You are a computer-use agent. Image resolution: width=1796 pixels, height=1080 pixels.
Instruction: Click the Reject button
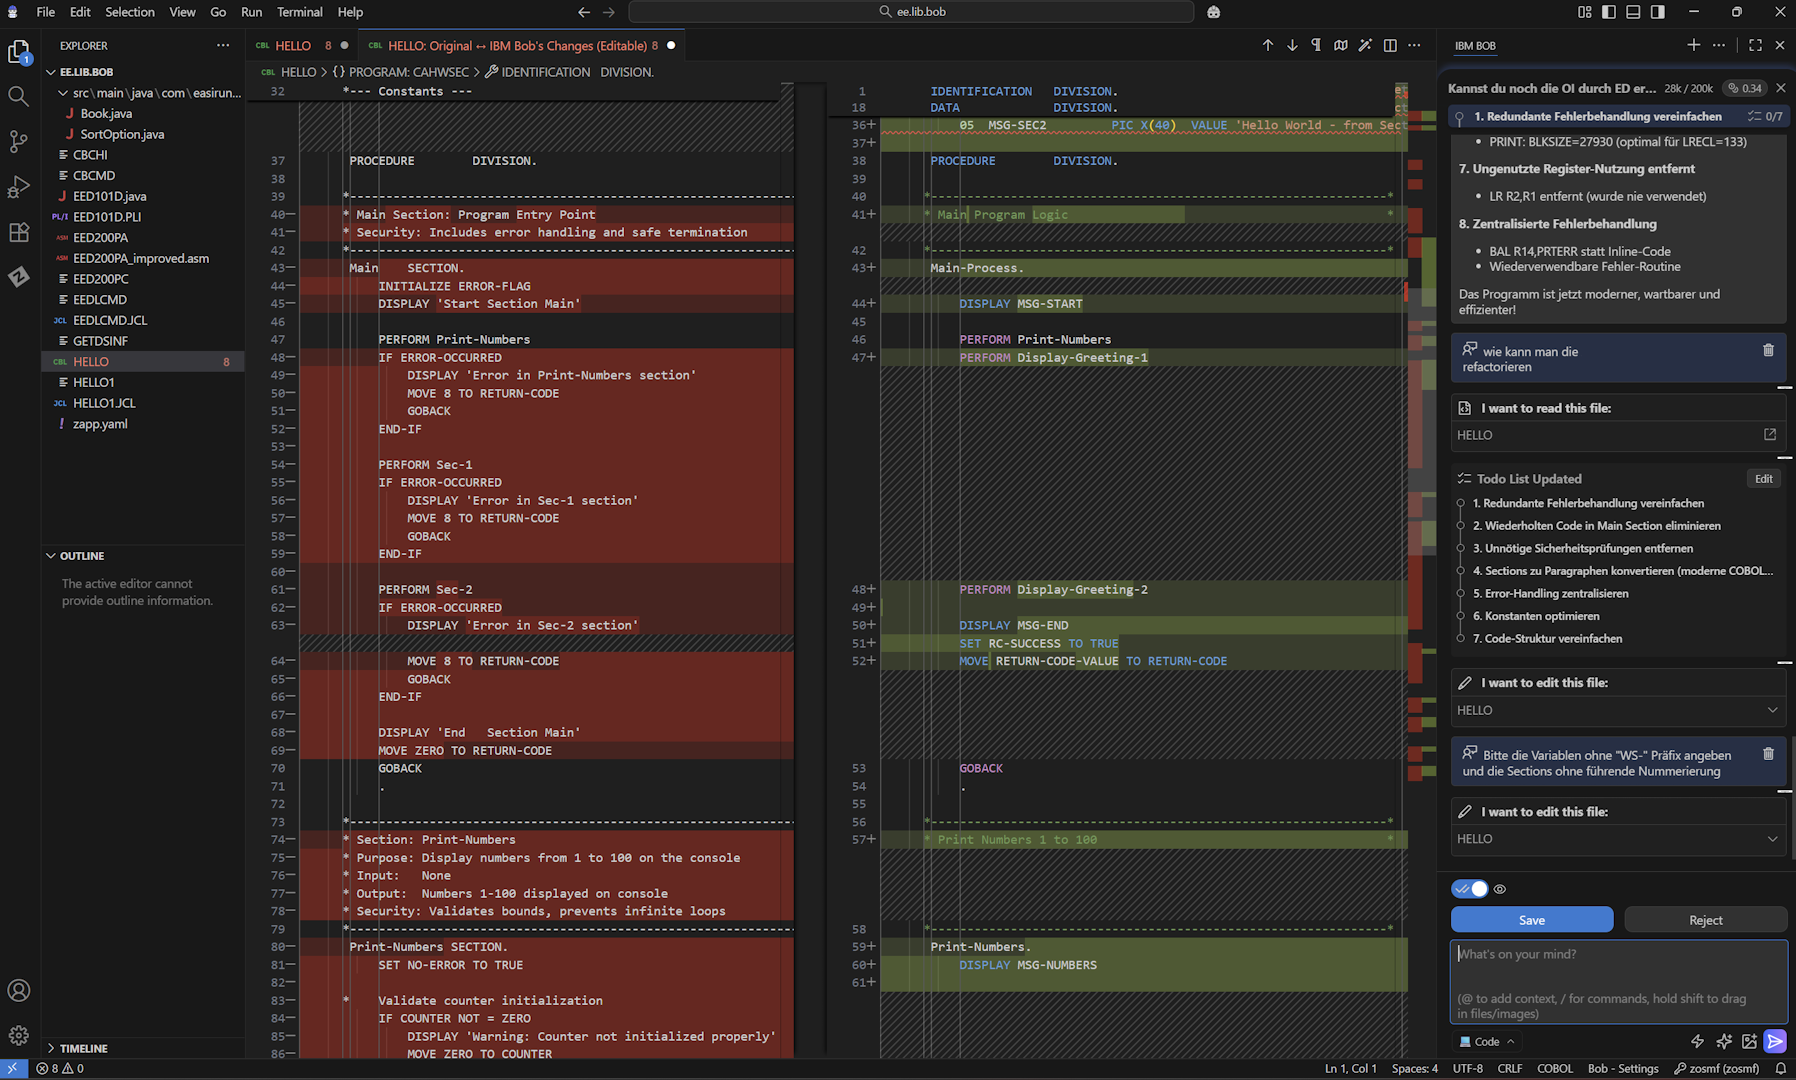point(1705,920)
